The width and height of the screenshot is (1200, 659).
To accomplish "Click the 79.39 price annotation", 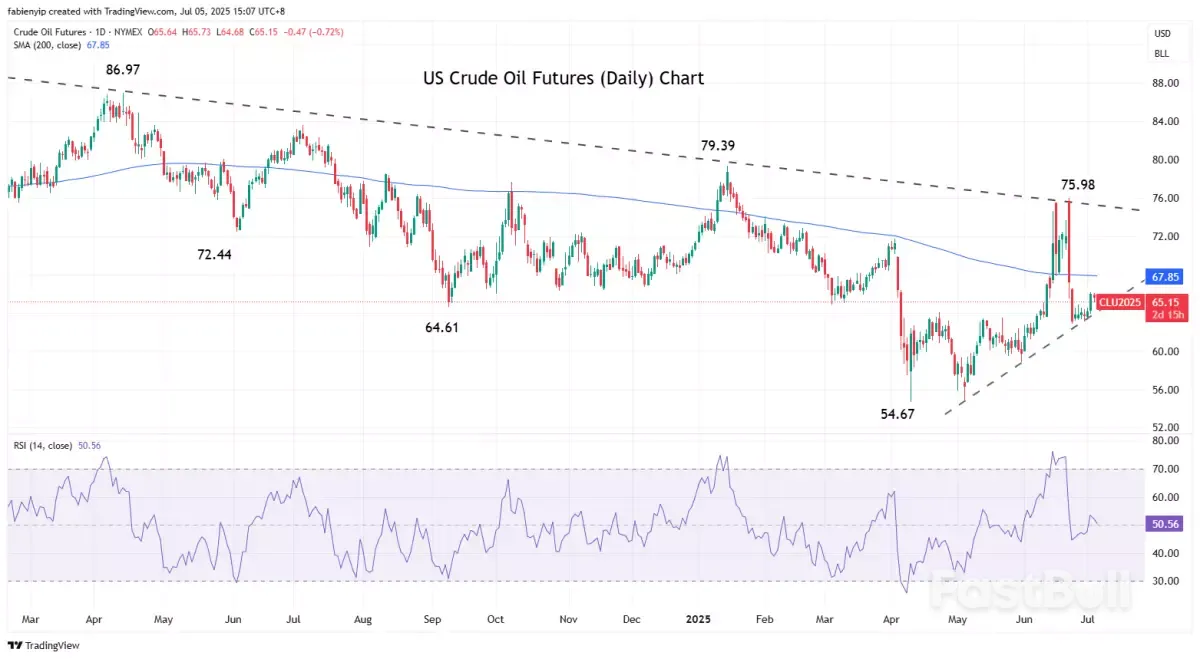I will (720, 146).
